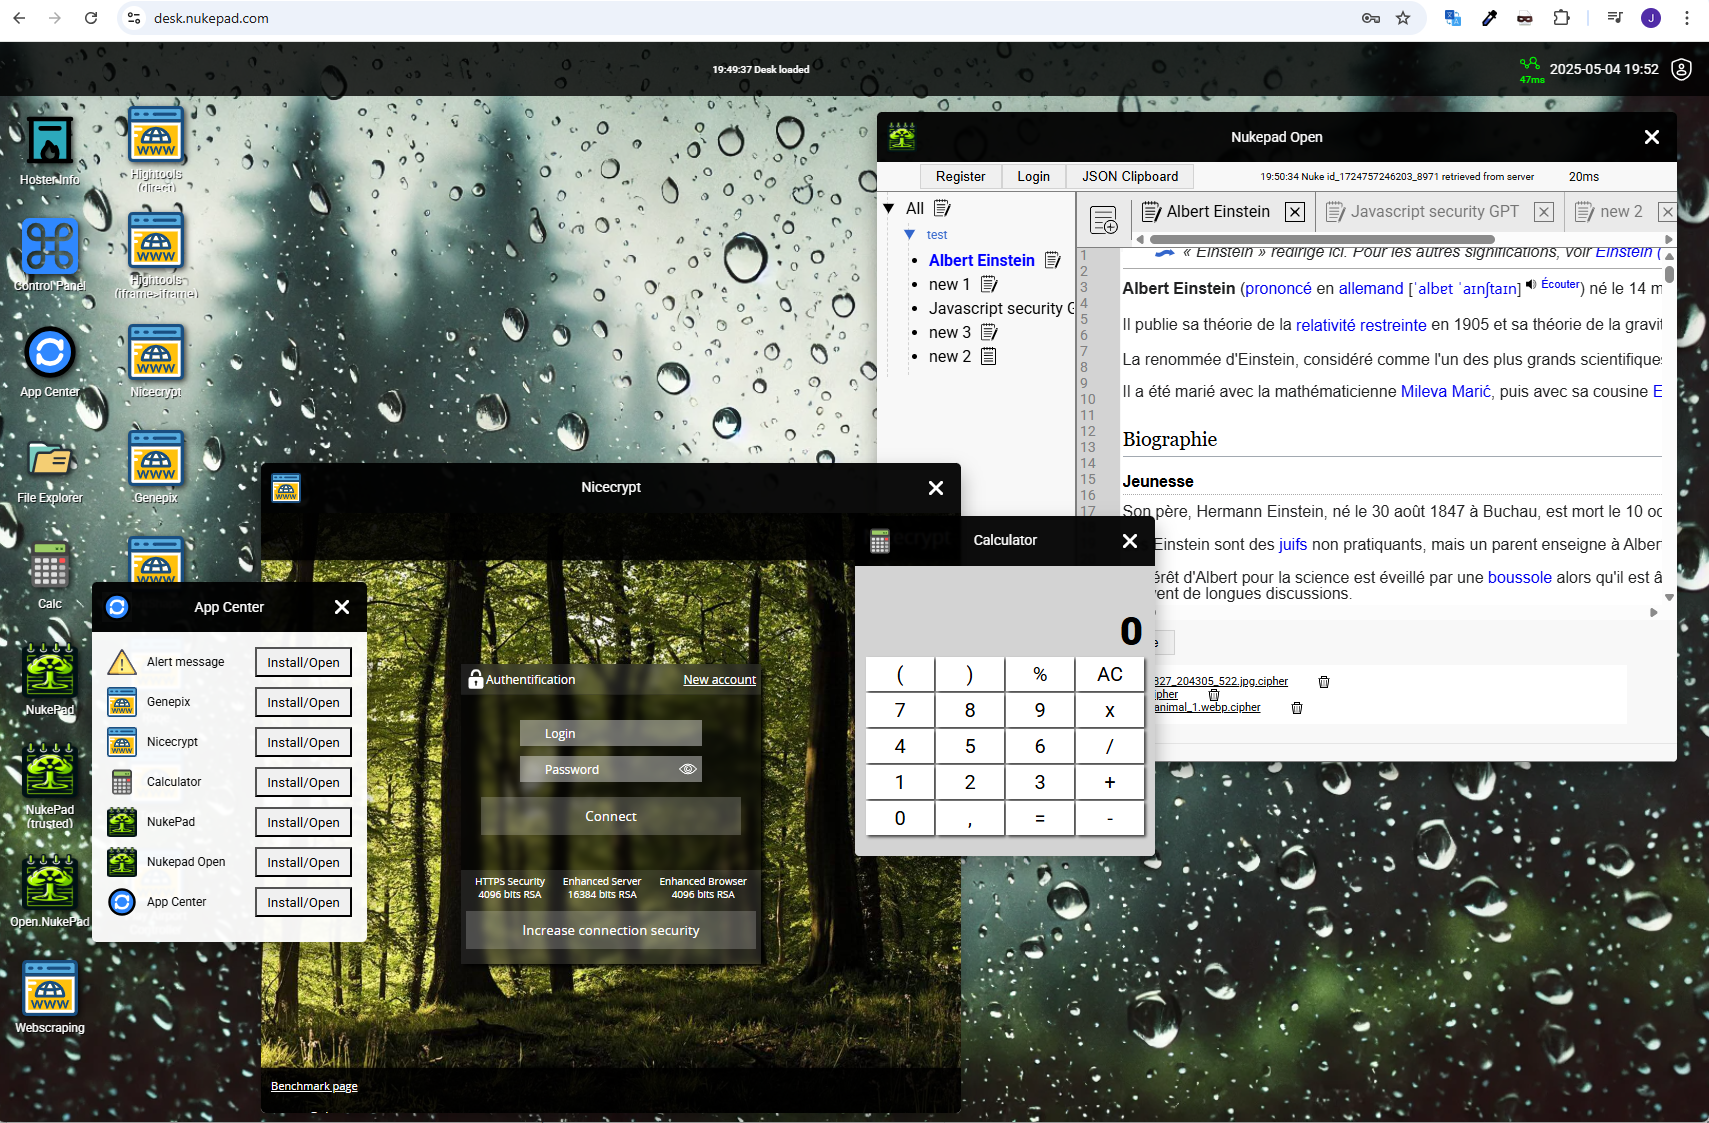Launch the Webscraping desktop icon

coord(49,988)
